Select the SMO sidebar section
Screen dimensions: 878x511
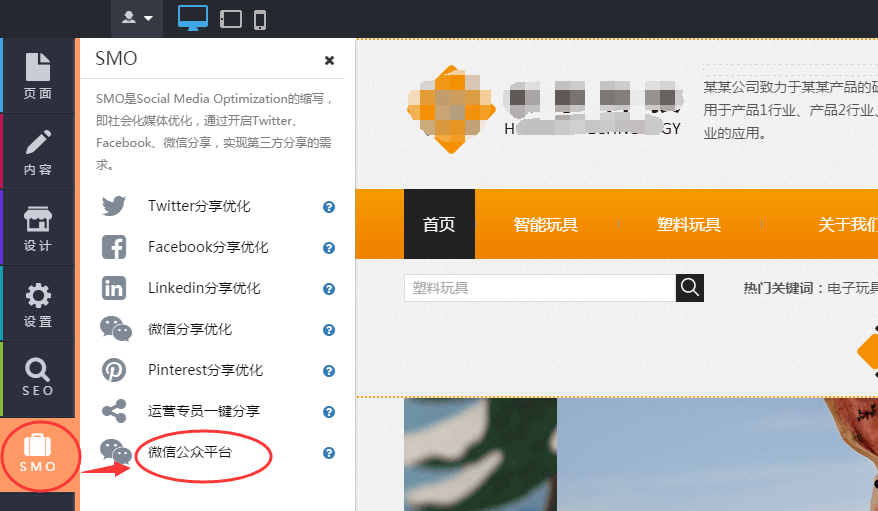click(x=38, y=455)
